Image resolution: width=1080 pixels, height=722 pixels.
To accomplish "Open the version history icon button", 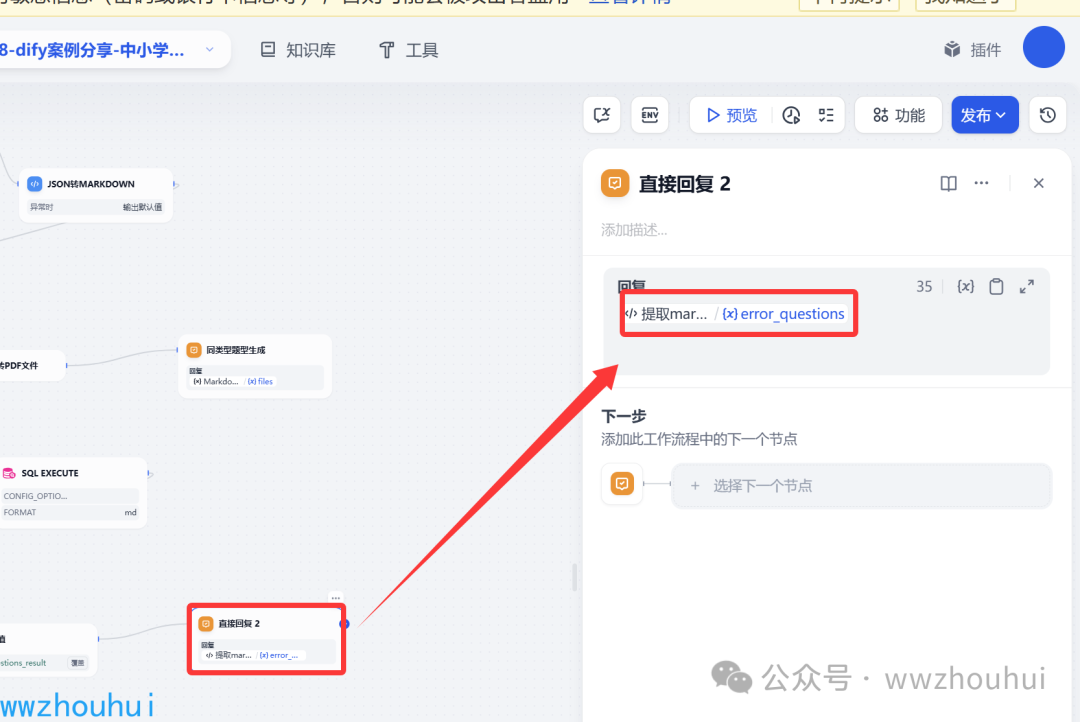I will pos(1048,114).
